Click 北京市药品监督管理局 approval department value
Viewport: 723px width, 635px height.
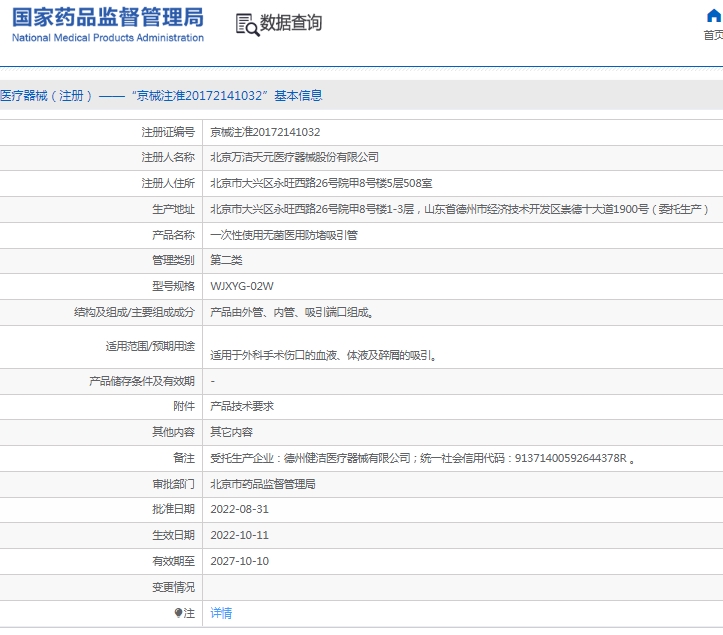pyautogui.click(x=263, y=484)
